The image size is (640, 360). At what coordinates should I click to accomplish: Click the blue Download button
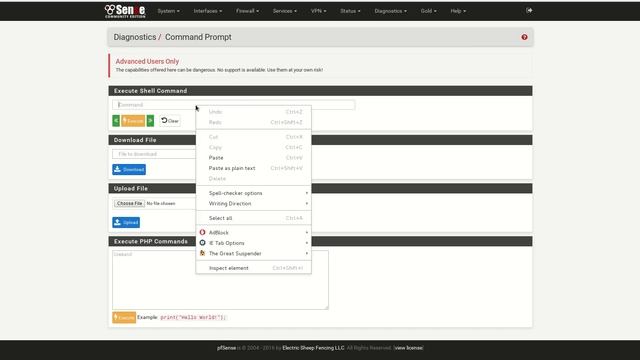(129, 169)
